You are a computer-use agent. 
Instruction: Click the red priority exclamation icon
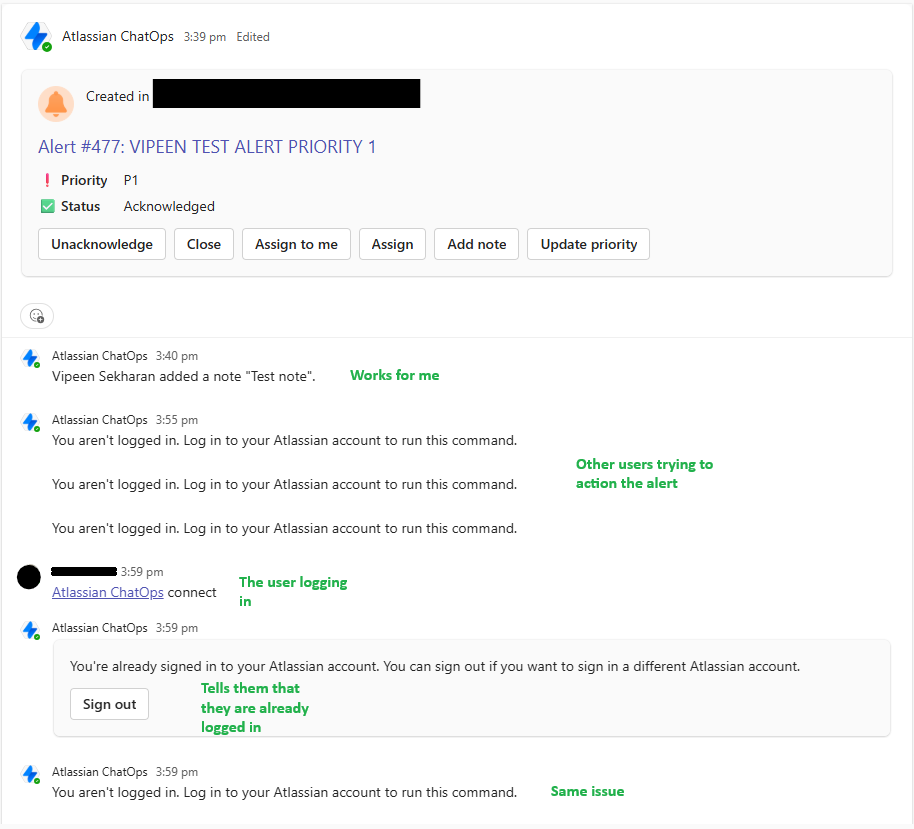pos(47,181)
